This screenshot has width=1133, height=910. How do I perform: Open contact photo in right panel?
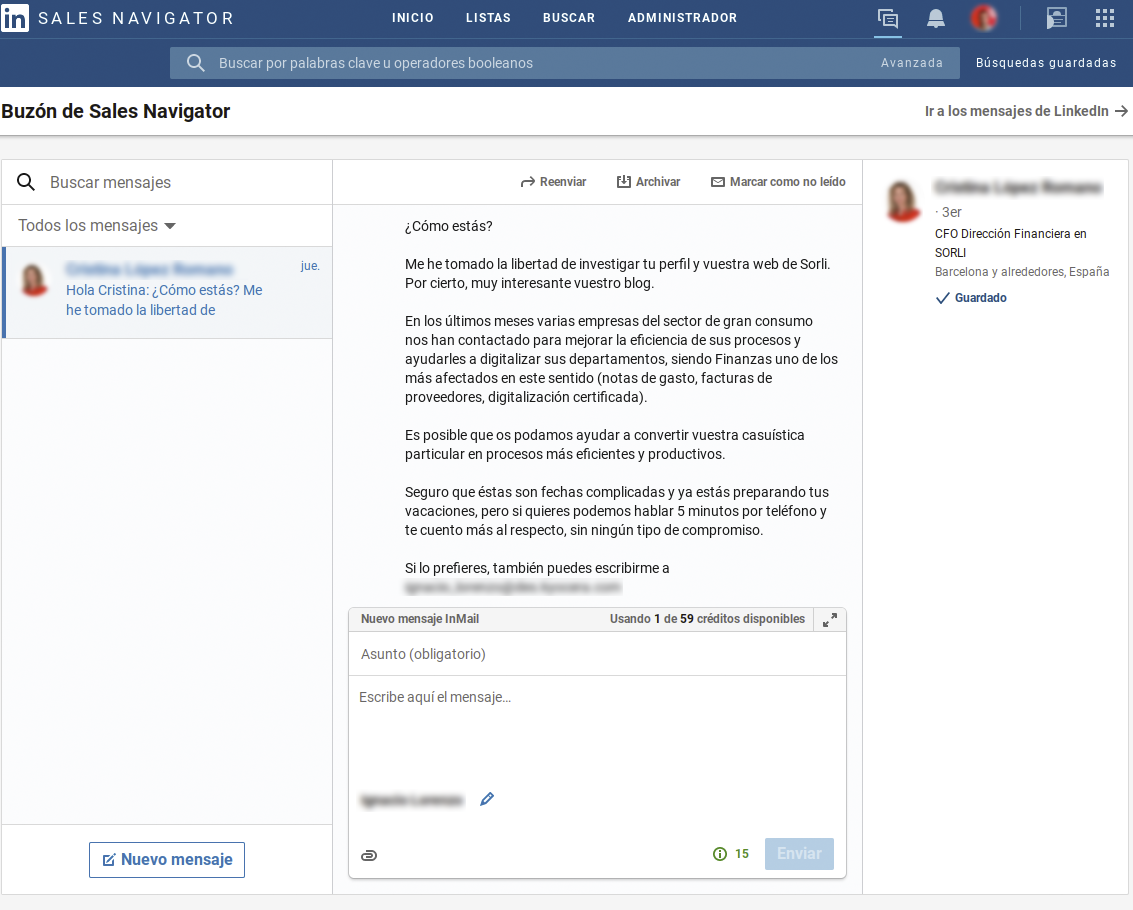point(902,200)
